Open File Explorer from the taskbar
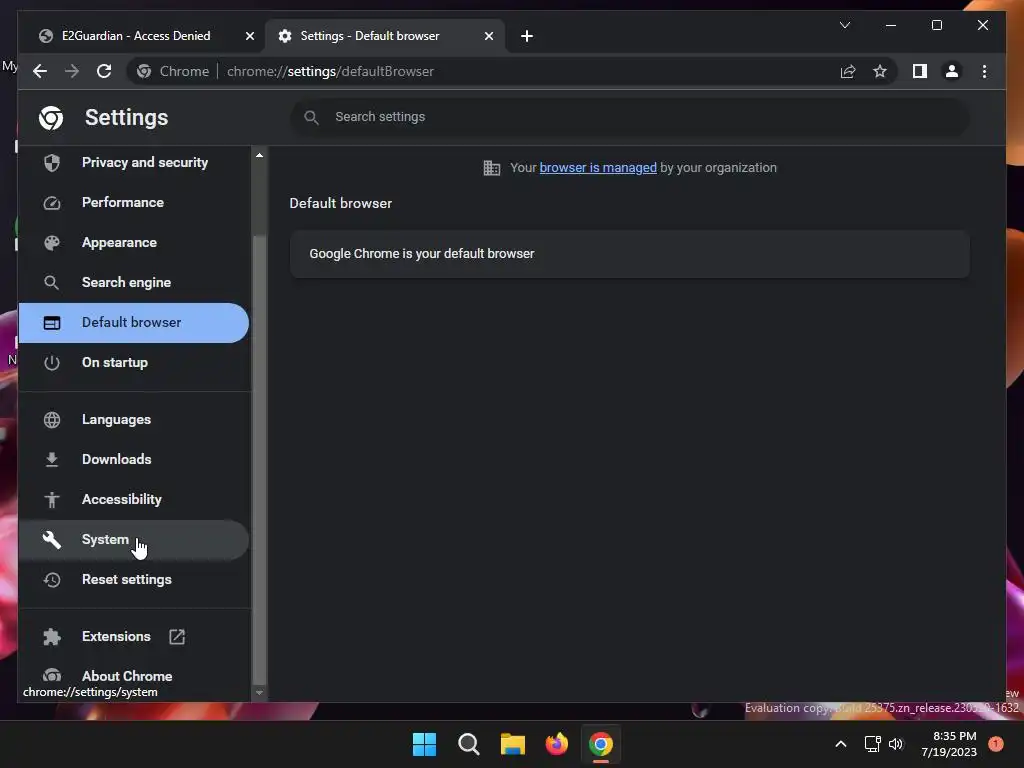The width and height of the screenshot is (1024, 768). pos(513,744)
